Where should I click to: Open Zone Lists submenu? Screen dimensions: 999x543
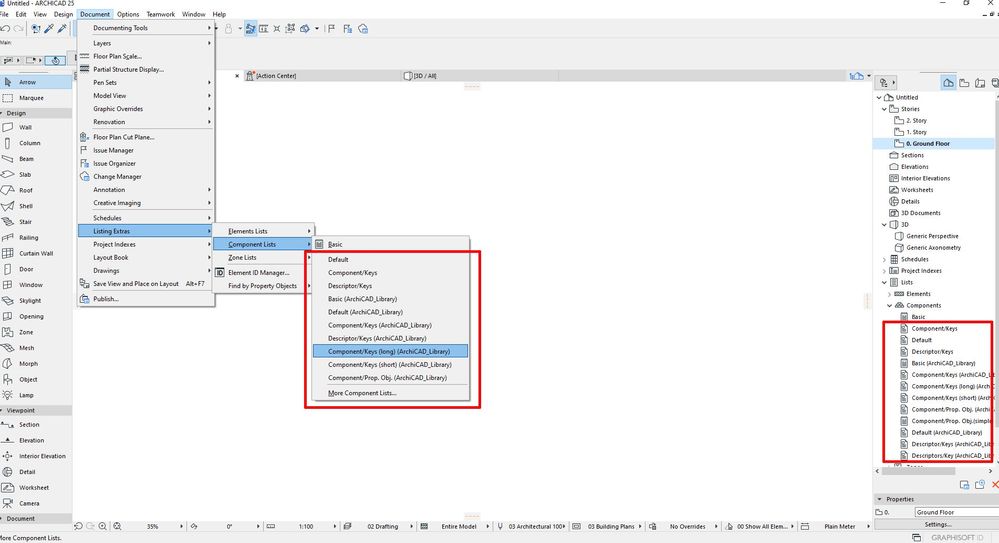click(x=263, y=257)
